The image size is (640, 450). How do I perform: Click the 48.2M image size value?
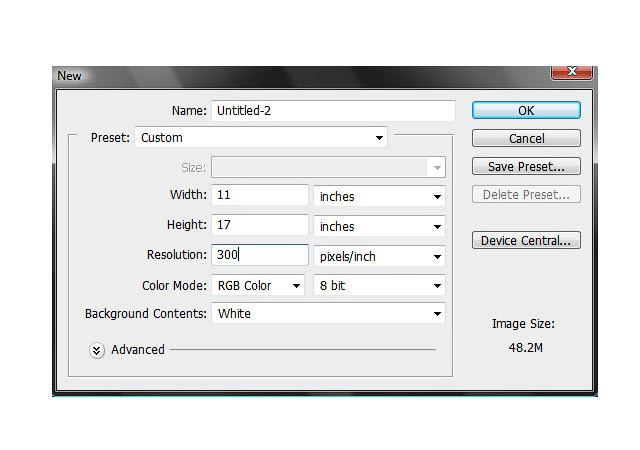click(x=525, y=348)
